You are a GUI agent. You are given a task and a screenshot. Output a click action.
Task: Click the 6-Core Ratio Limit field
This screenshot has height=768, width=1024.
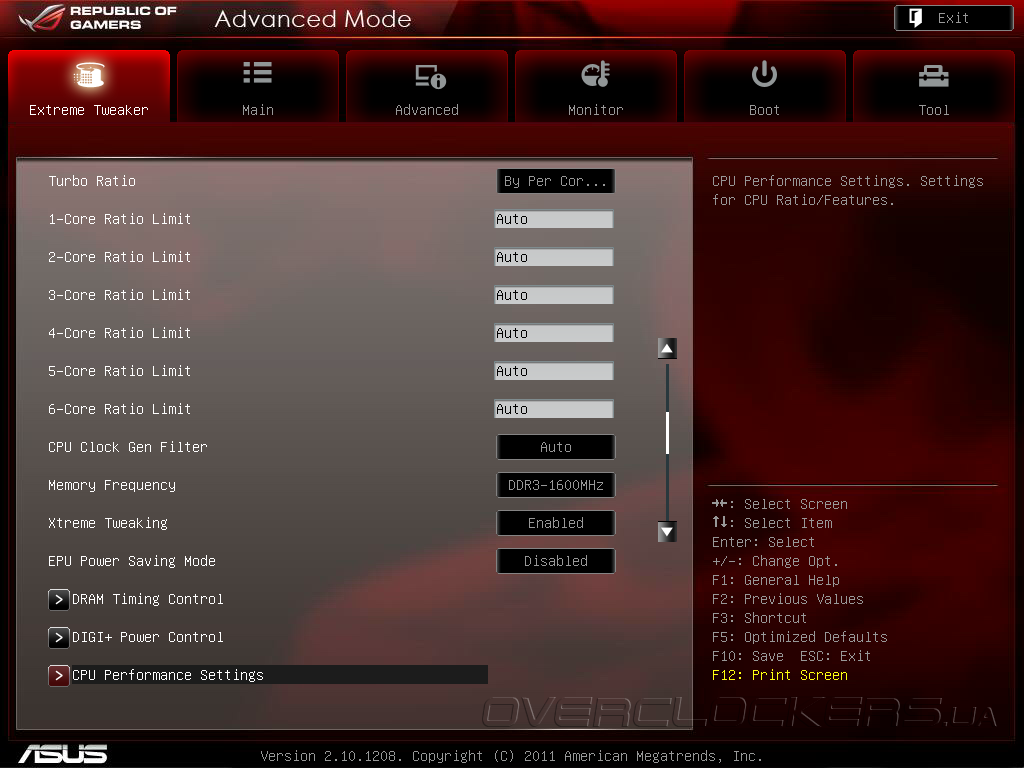(554, 409)
